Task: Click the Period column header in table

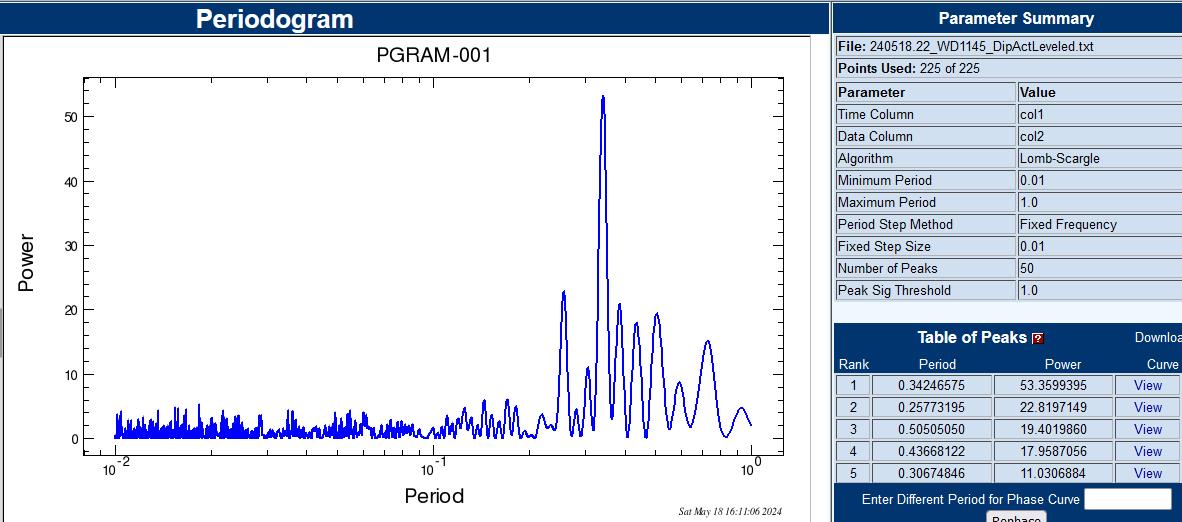Action: [x=937, y=364]
